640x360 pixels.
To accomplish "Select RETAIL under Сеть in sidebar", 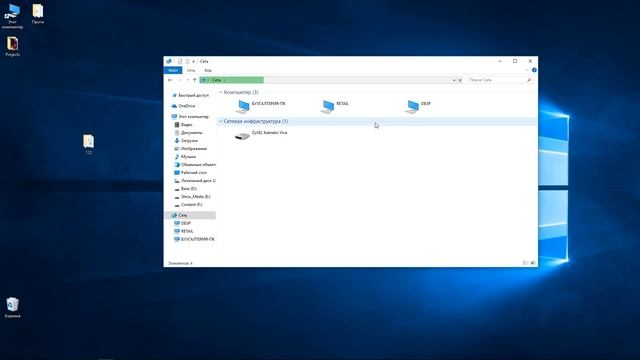I will point(184,231).
